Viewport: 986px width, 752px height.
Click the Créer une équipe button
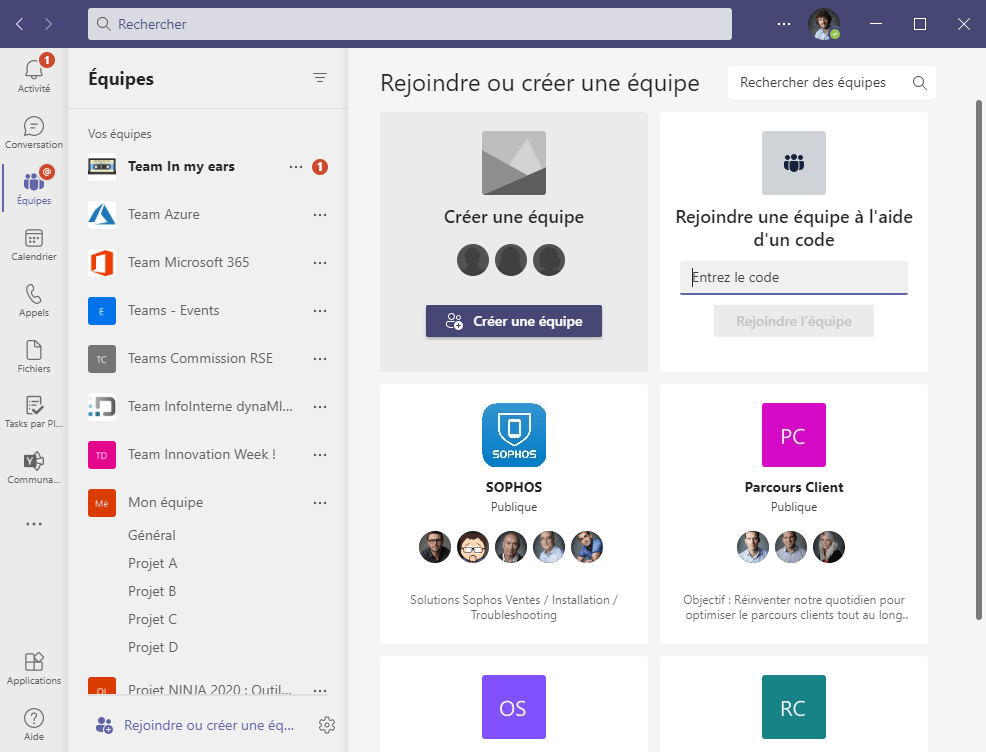click(514, 321)
